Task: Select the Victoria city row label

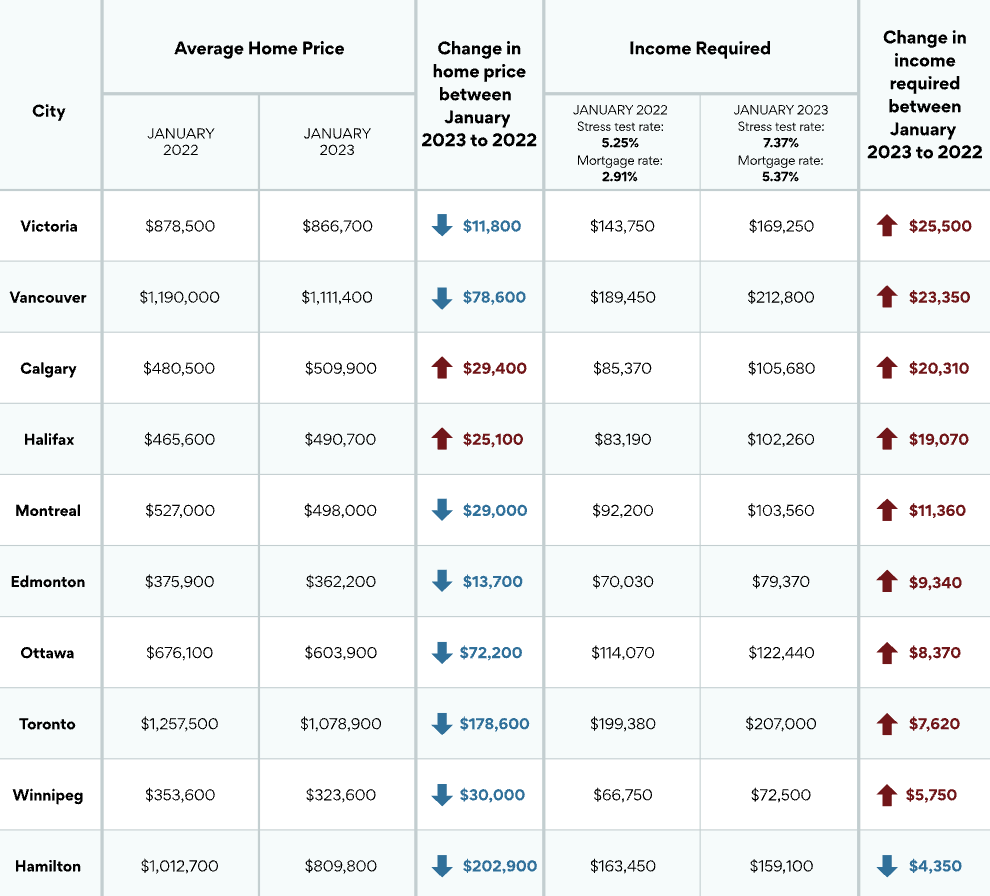Action: [49, 226]
